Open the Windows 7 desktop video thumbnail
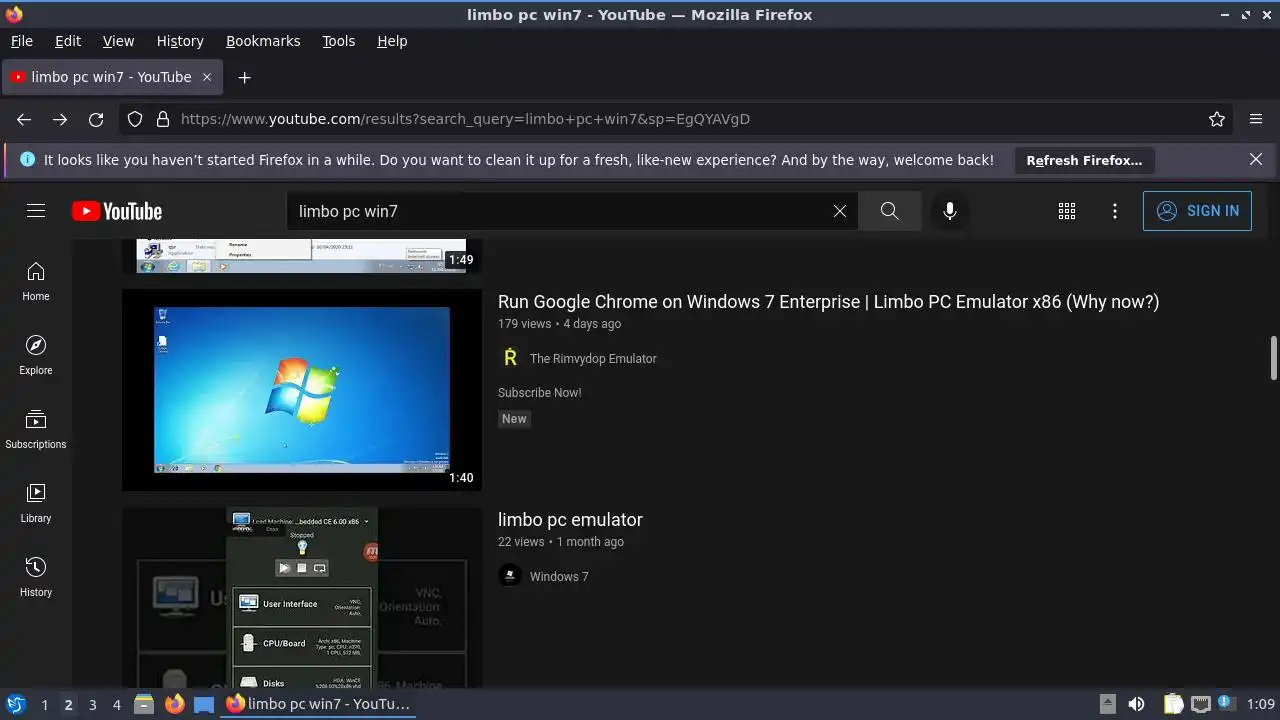 pos(302,390)
